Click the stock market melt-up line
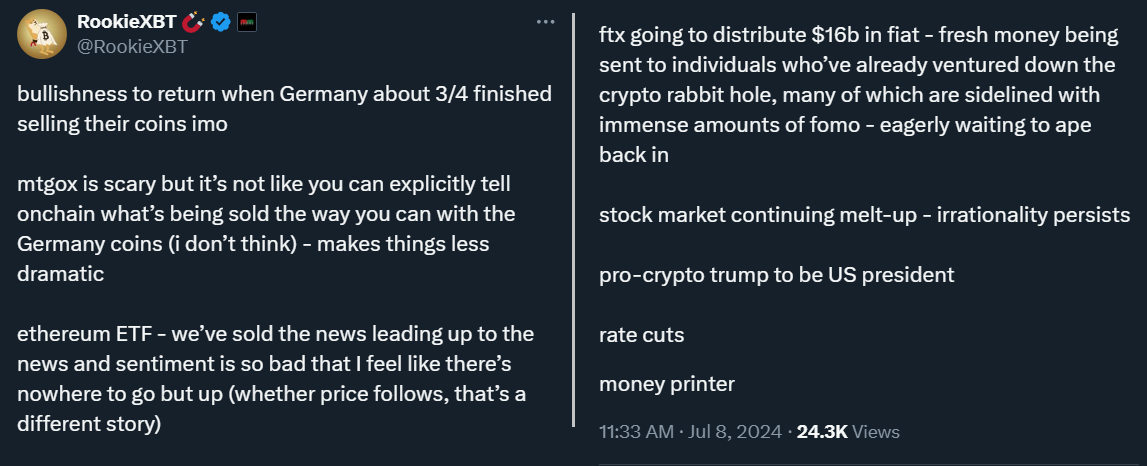This screenshot has width=1147, height=466. 865,215
